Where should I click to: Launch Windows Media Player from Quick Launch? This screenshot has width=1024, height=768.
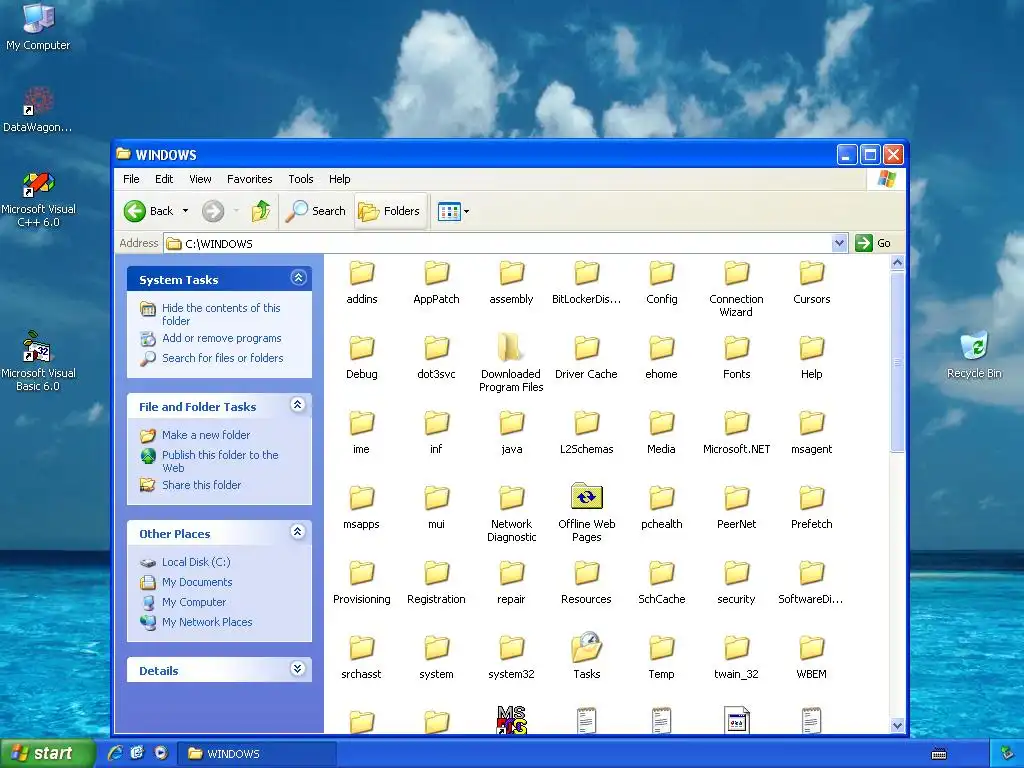(x=161, y=753)
